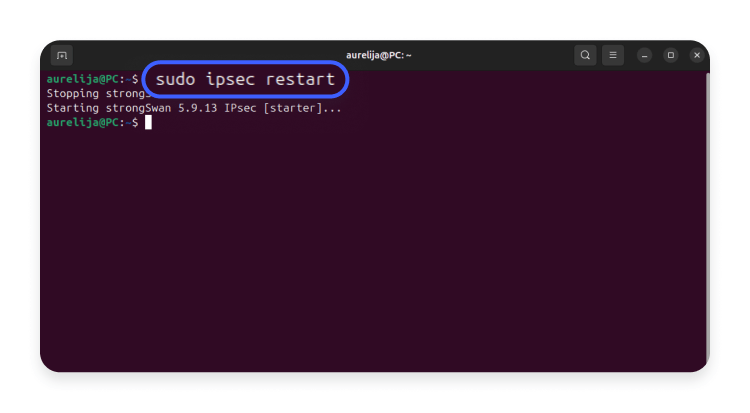Viewport: 750px width, 413px height.
Task: Click the highlighted 'sudo ipsec restart' command
Action: 245,79
